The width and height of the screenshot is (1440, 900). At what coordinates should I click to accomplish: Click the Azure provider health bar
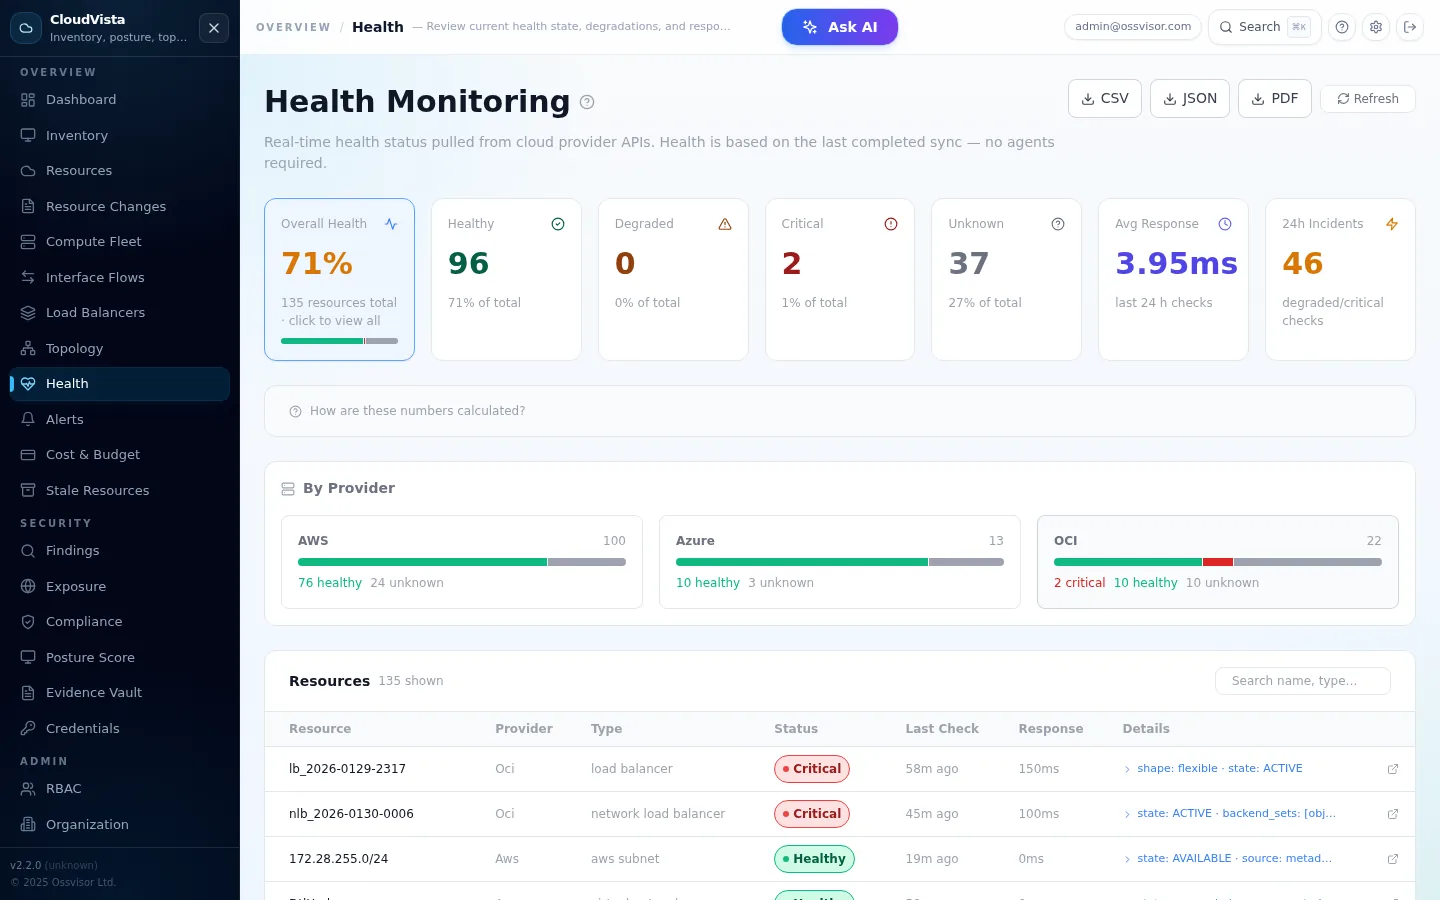pos(840,562)
